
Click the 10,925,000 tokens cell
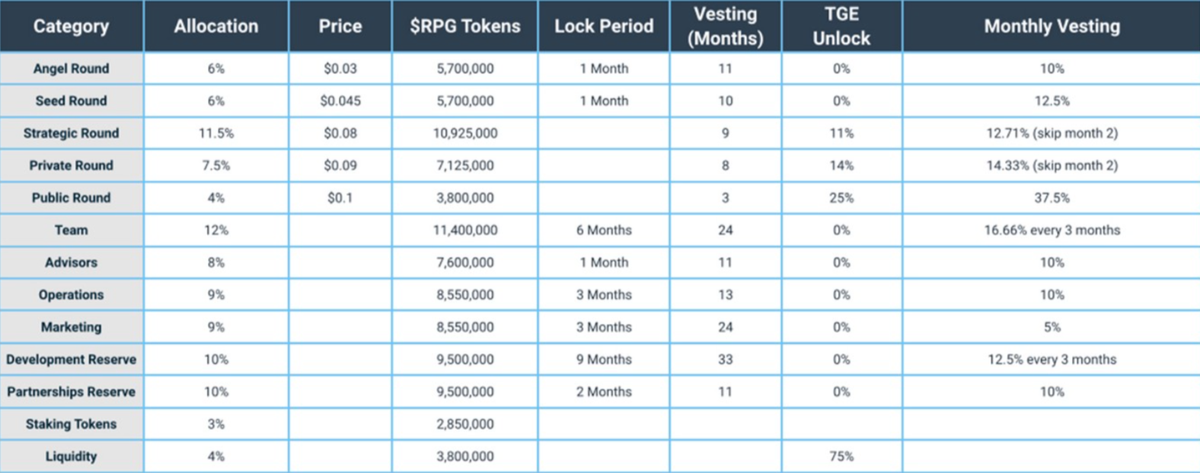point(465,133)
